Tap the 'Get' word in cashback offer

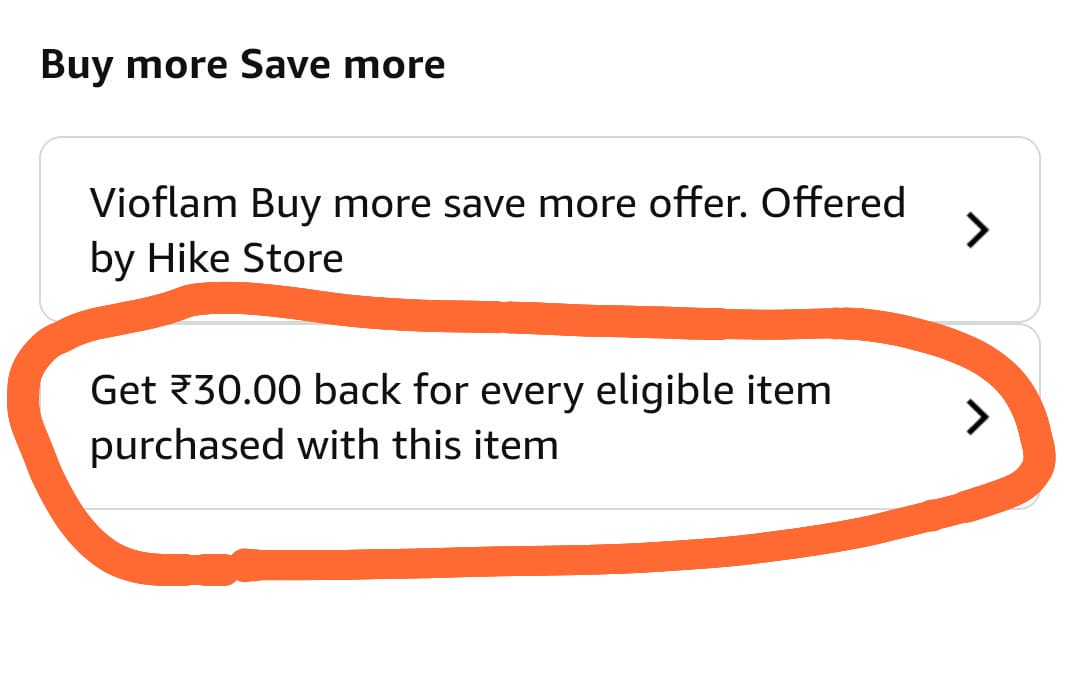coord(122,390)
